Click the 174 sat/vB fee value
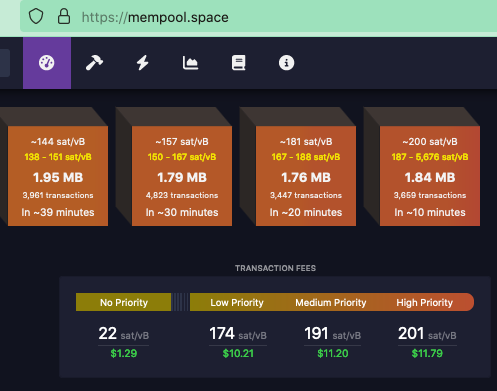The height and width of the screenshot is (391, 497). [x=238, y=333]
